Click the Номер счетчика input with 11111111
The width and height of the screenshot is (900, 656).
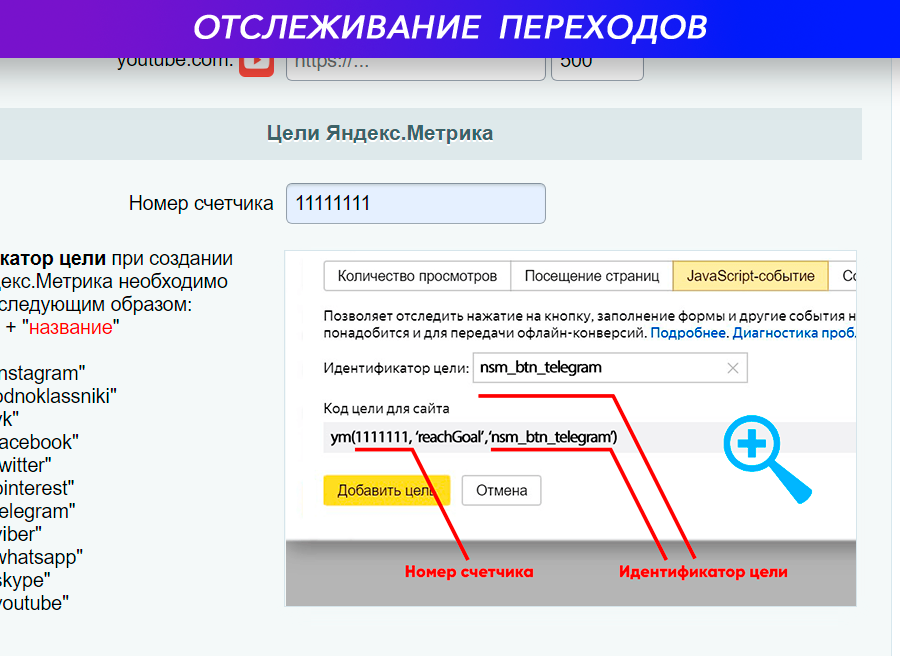point(415,204)
